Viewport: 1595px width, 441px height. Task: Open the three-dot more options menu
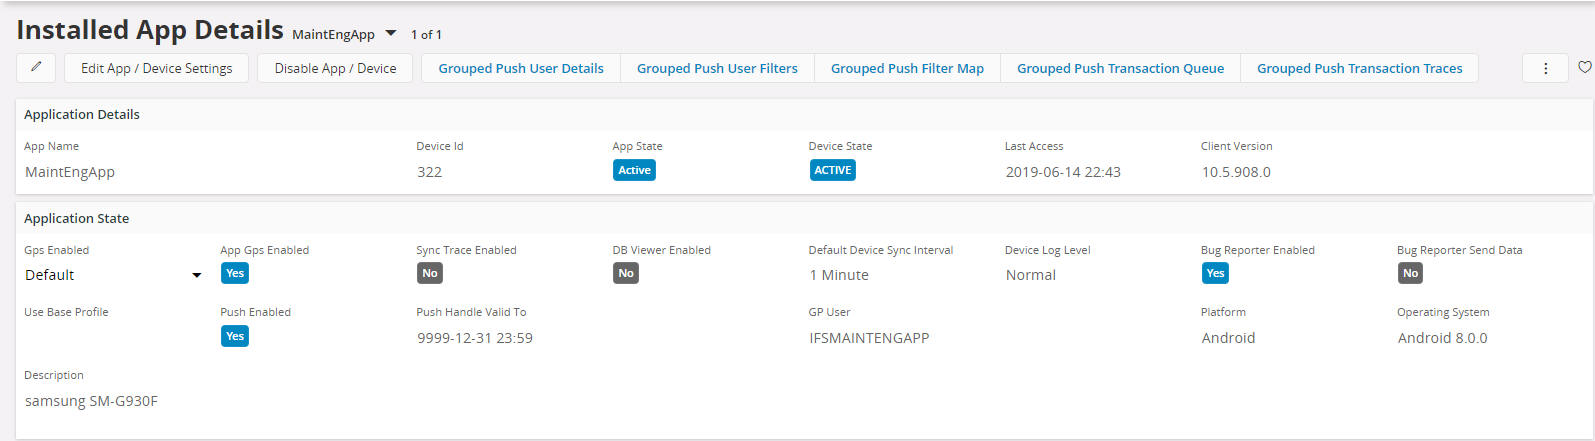(x=1545, y=68)
